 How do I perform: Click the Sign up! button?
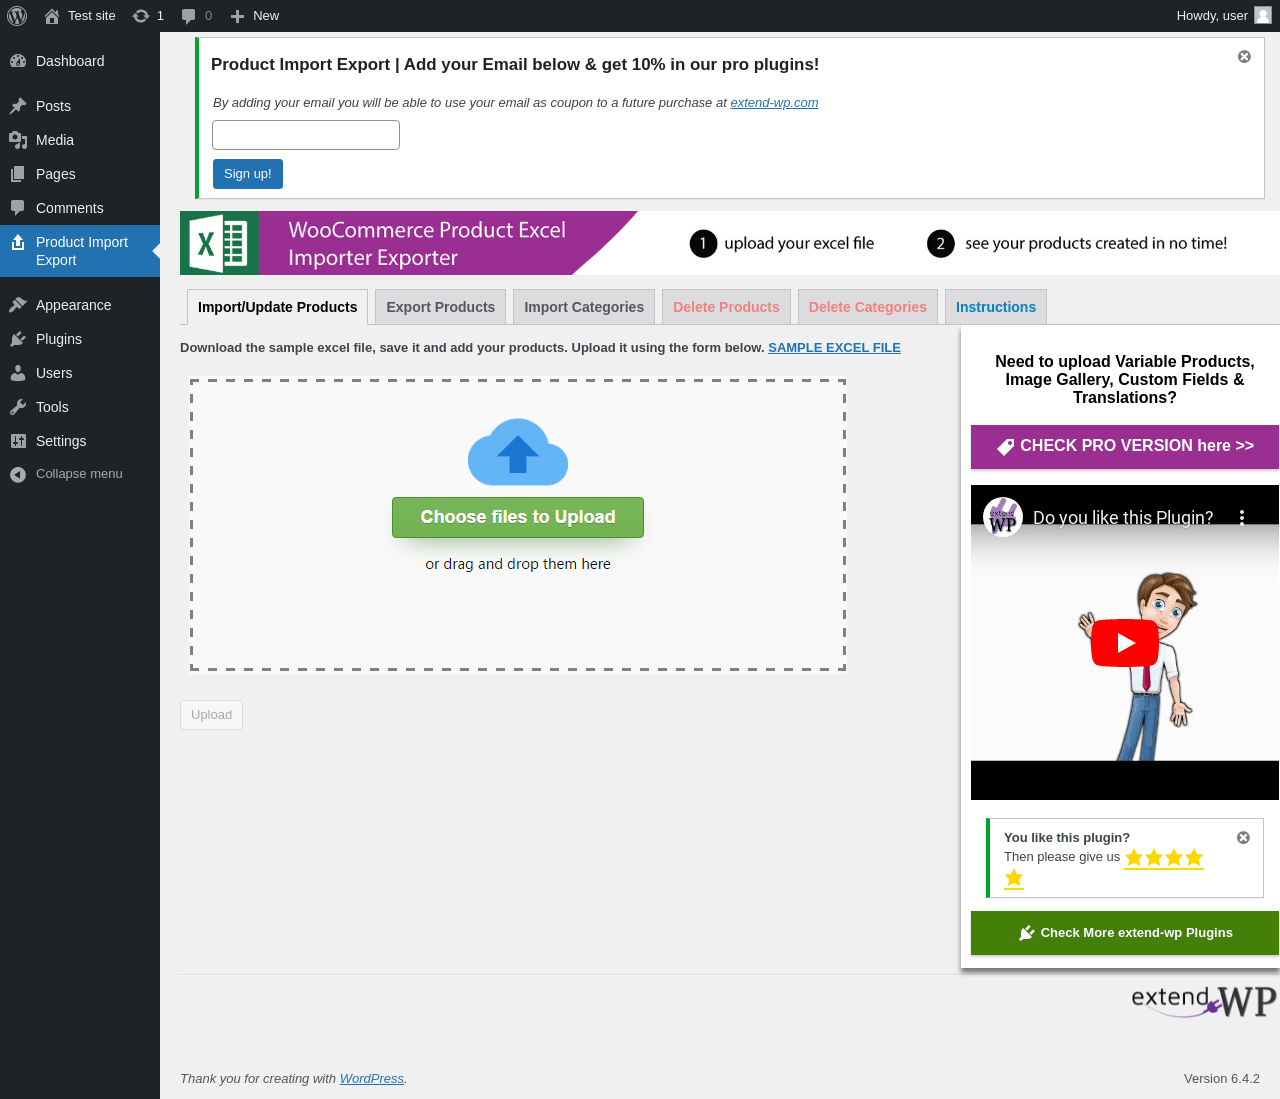pyautogui.click(x=248, y=174)
